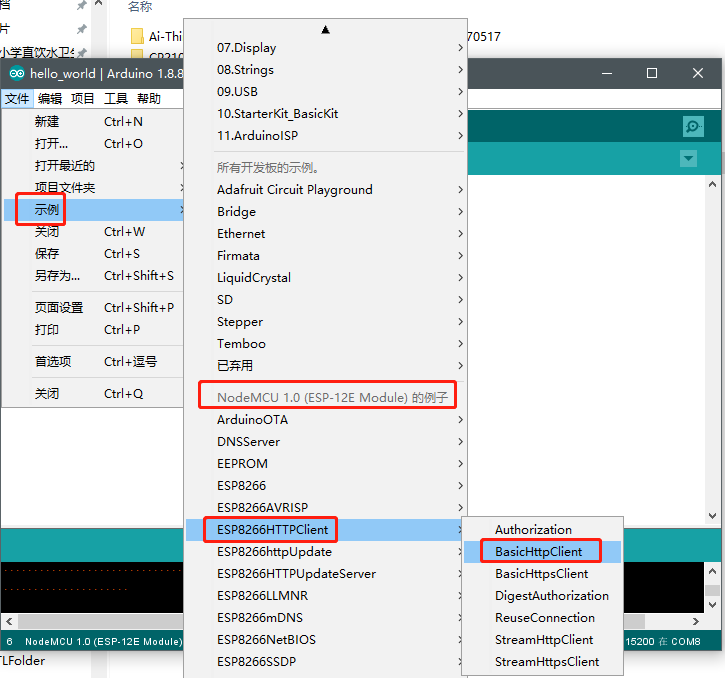Open the StreamHttpClient example
This screenshot has width=725, height=678.
coord(542,640)
